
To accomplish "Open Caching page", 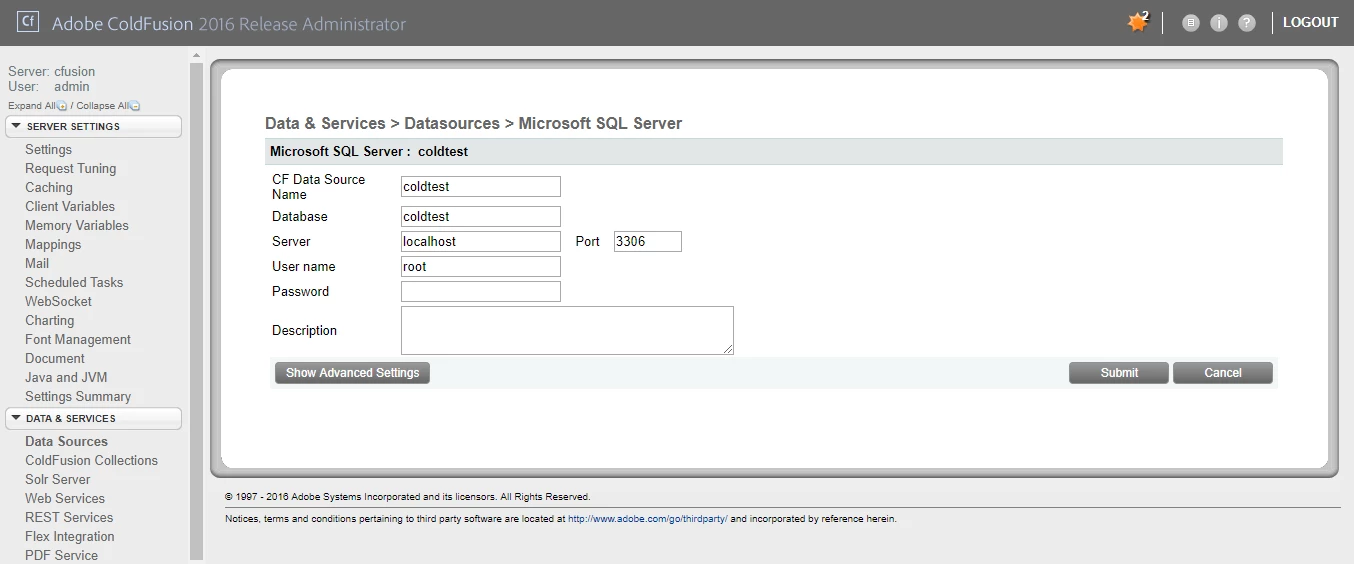I will point(49,187).
